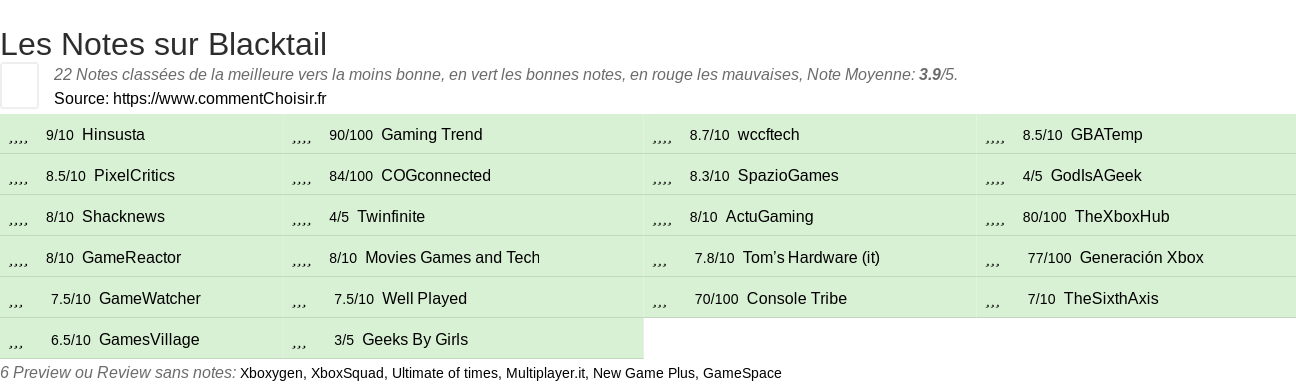1296x384 pixels.
Task: Select the ActuGaming review
Action: [x=769, y=216]
